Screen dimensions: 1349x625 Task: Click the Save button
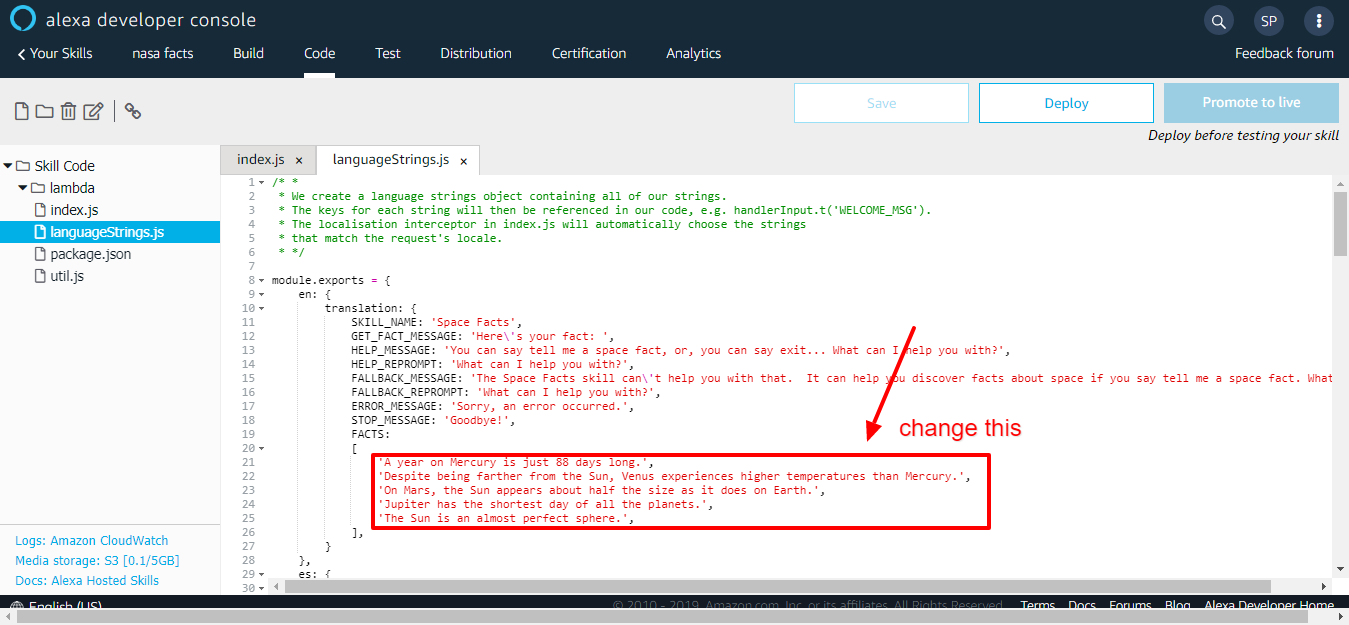(881, 103)
